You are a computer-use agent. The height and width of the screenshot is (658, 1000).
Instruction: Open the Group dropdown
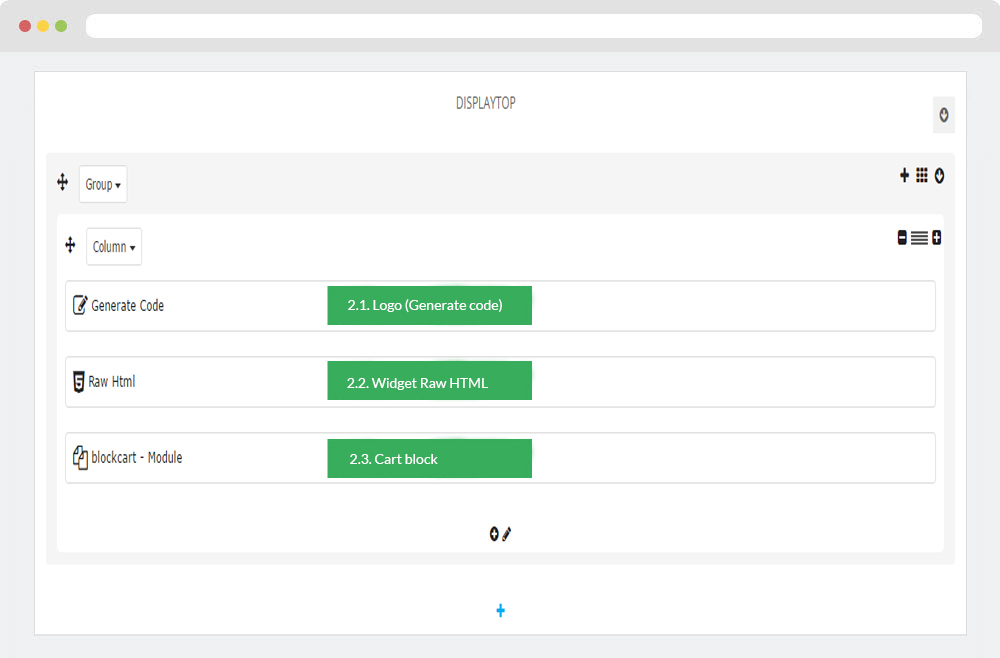coord(103,184)
